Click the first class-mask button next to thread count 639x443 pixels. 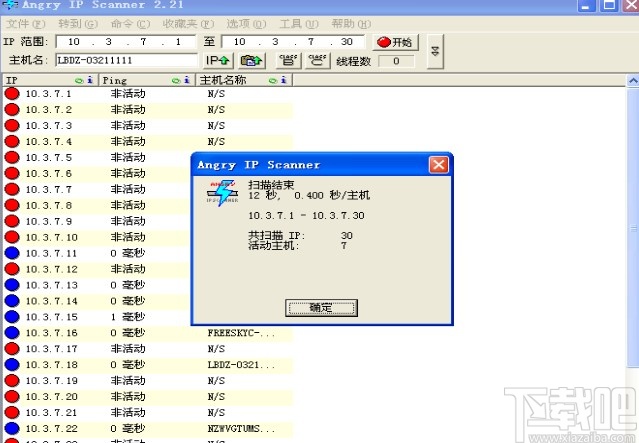[x=289, y=61]
